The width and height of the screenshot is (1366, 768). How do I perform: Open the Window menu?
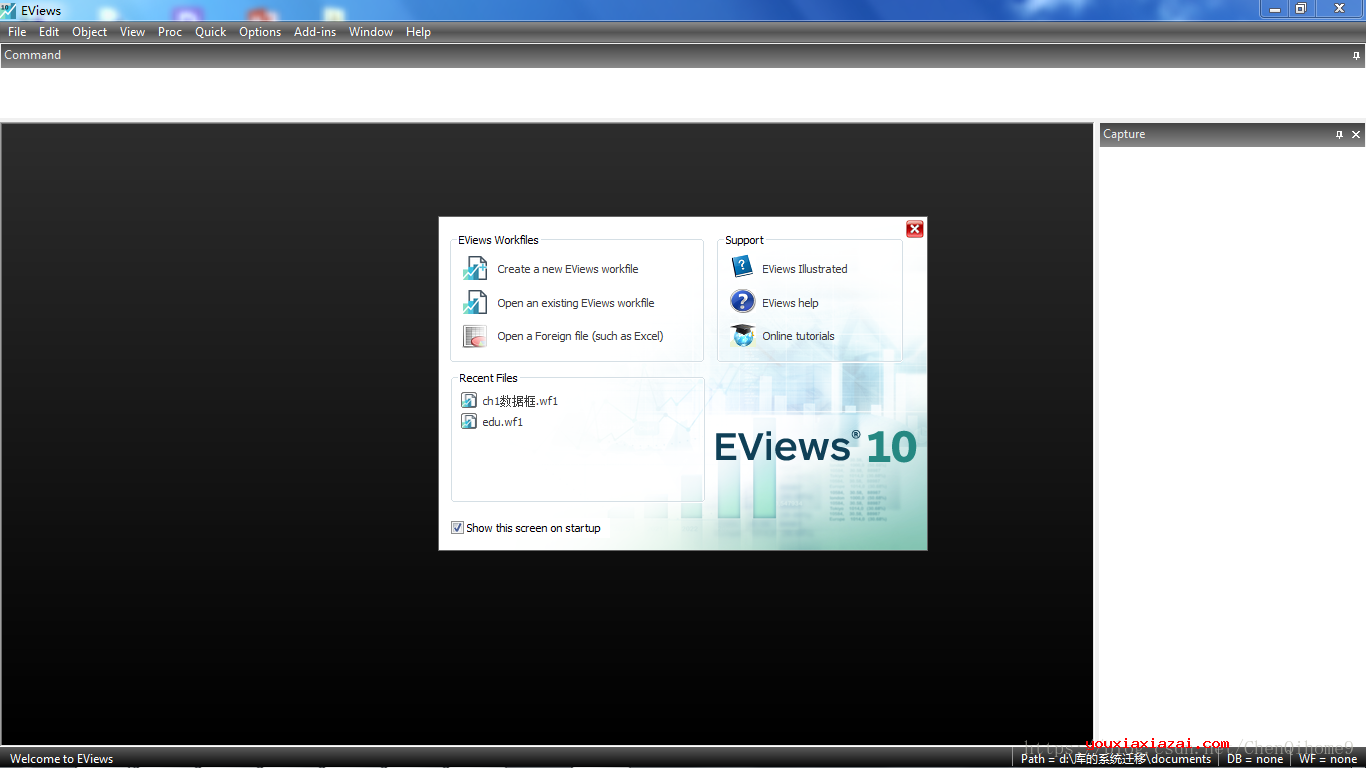click(371, 32)
